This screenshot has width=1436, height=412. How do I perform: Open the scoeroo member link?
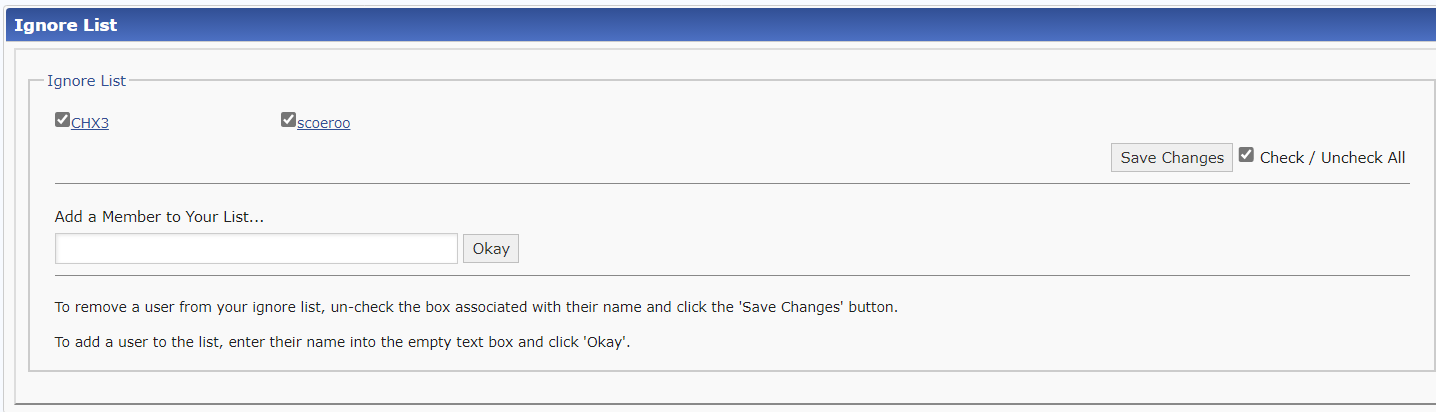[324, 123]
